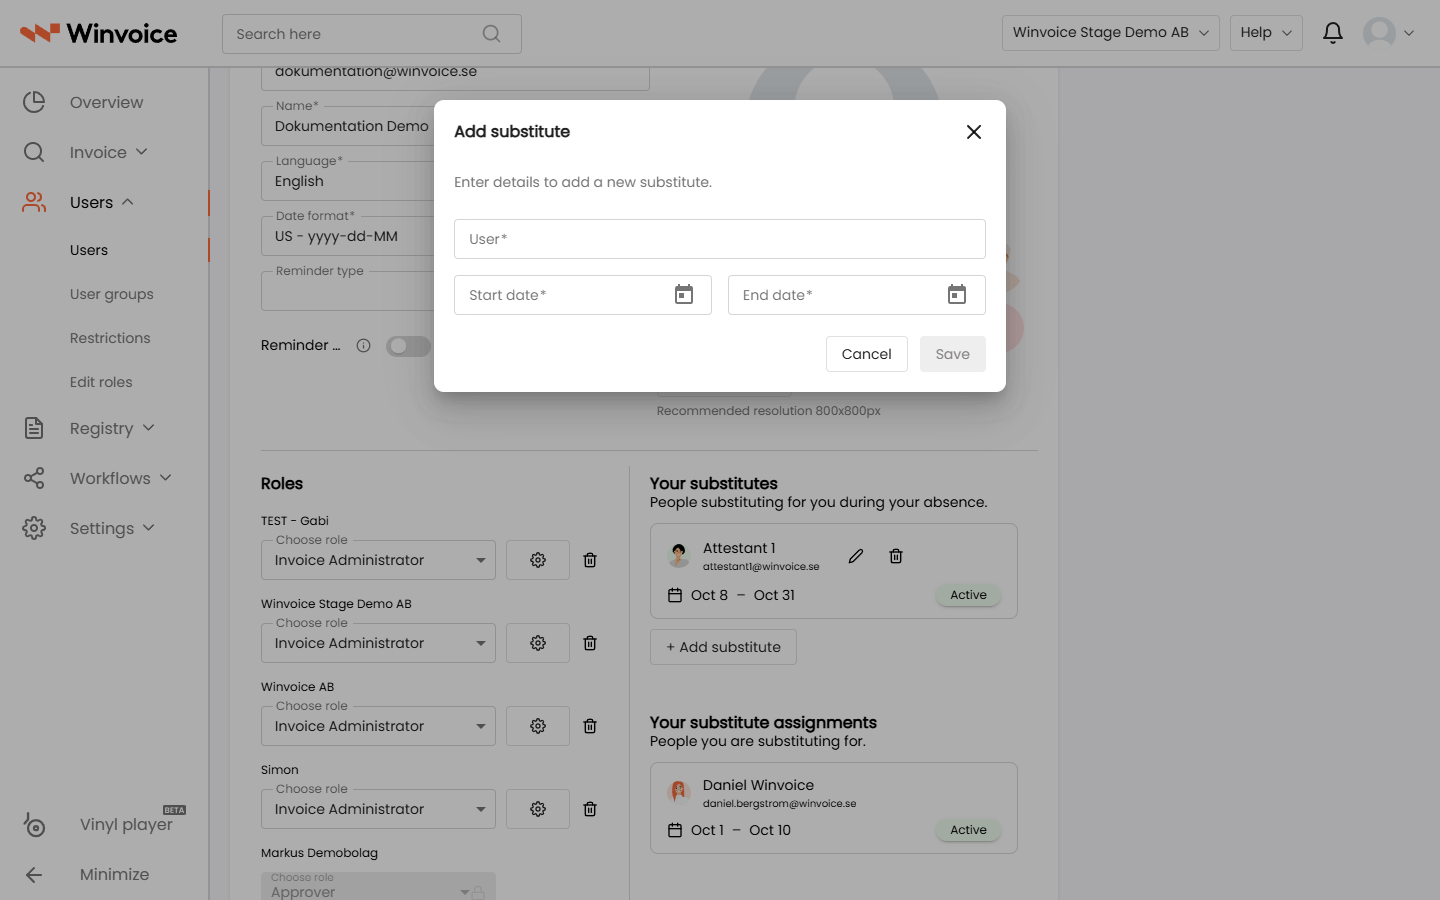Image resolution: width=1440 pixels, height=900 pixels.
Task: Delete the Winvoice Stage Demo AB role
Action: click(590, 643)
